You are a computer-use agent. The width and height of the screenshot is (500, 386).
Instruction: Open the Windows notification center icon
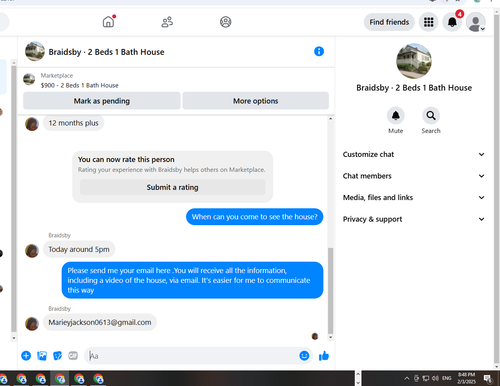(x=488, y=379)
